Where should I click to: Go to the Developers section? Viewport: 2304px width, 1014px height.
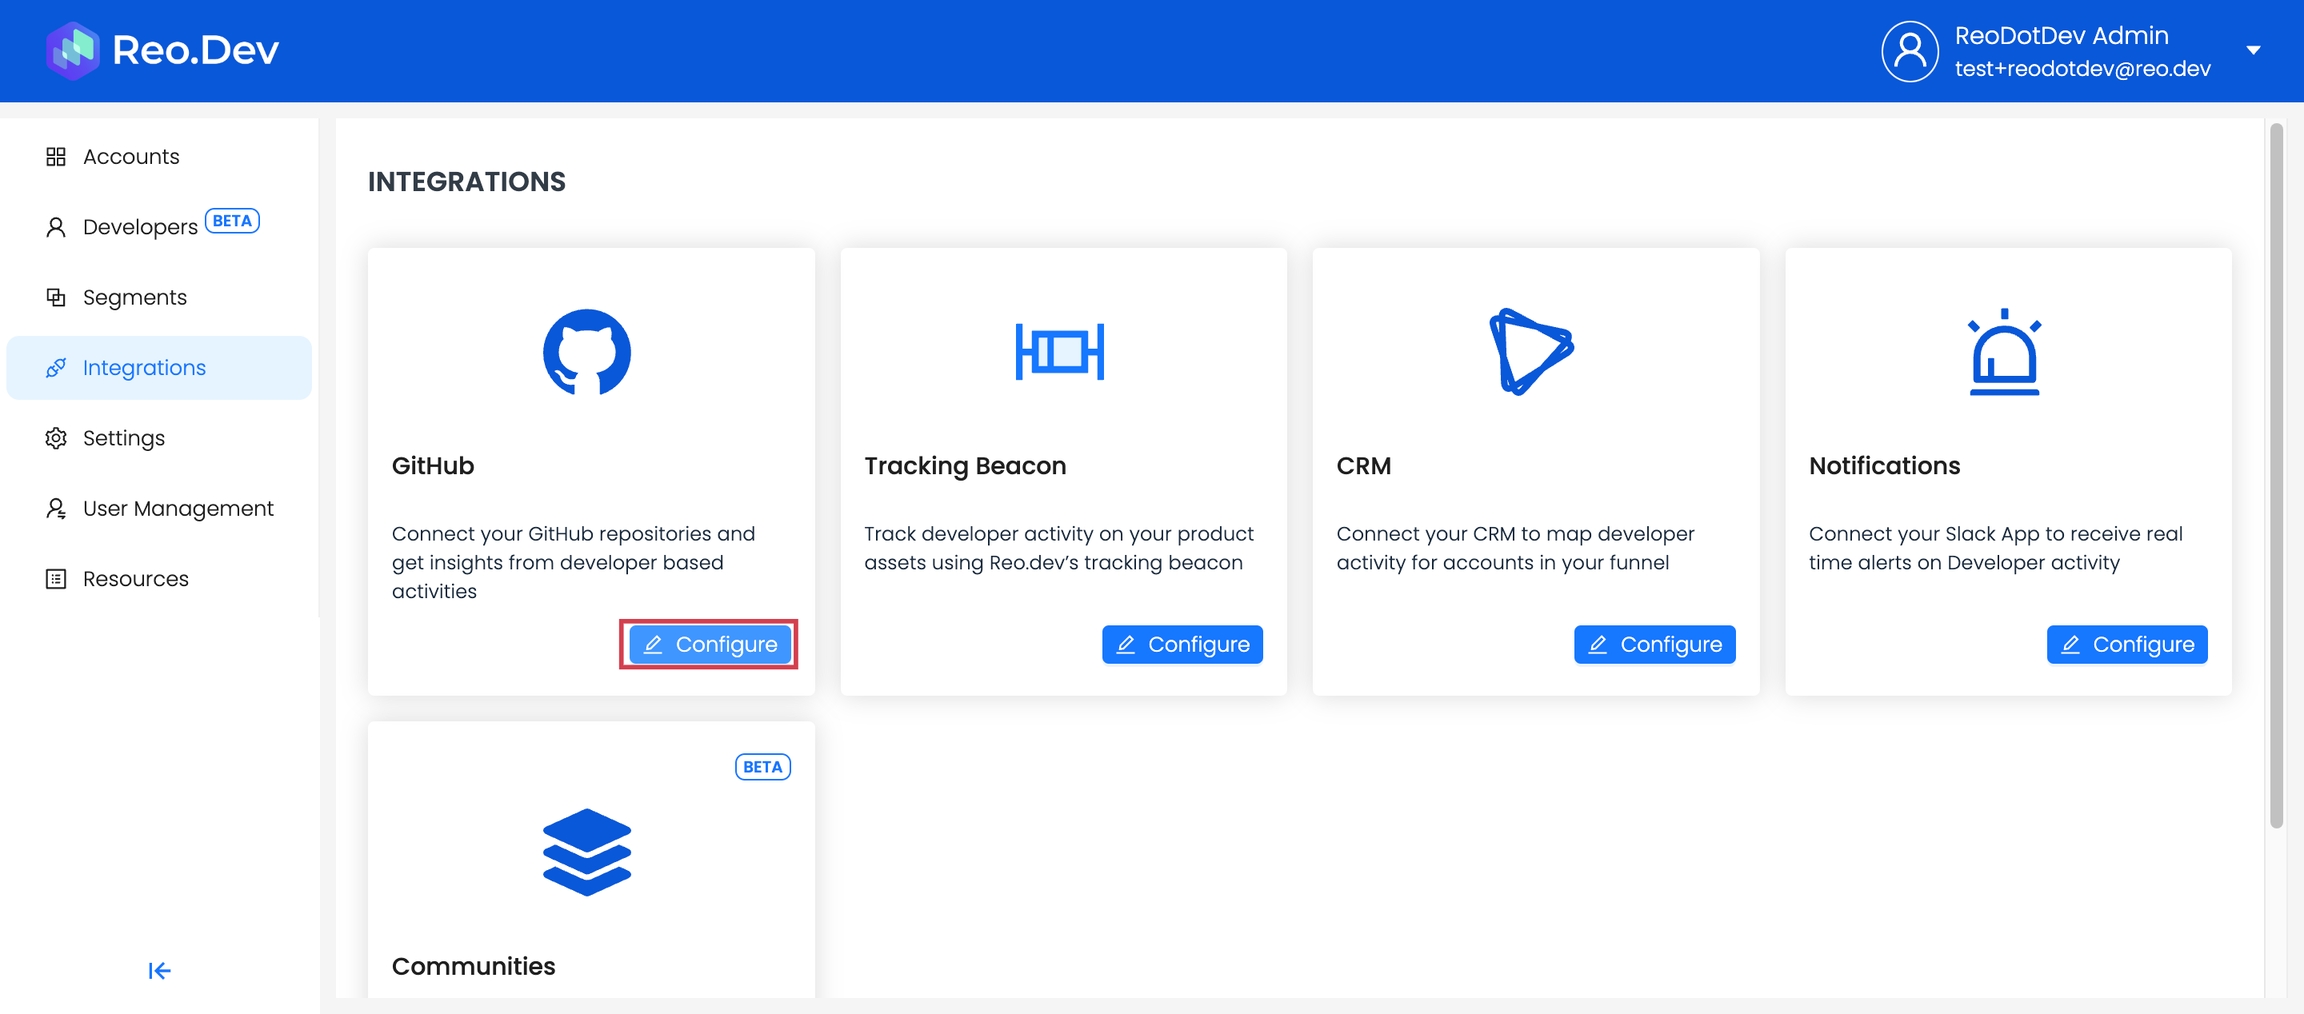point(140,227)
